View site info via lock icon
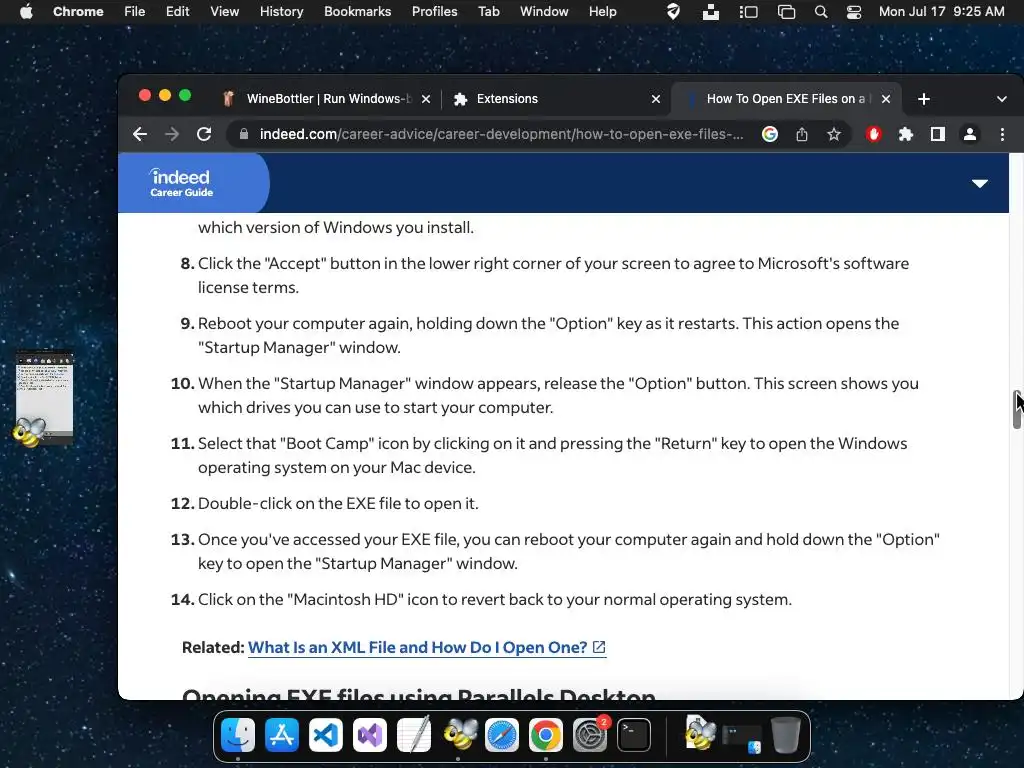The width and height of the screenshot is (1024, 768). (x=244, y=135)
